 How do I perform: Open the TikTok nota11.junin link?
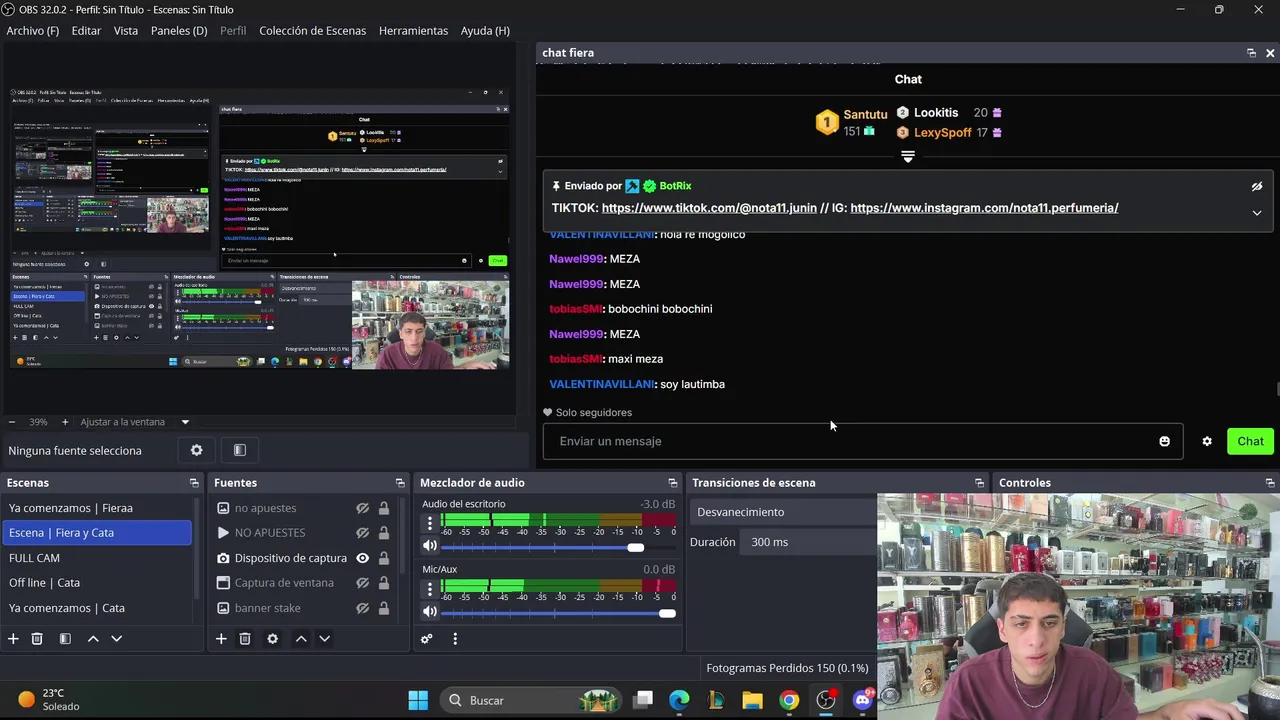(709, 208)
